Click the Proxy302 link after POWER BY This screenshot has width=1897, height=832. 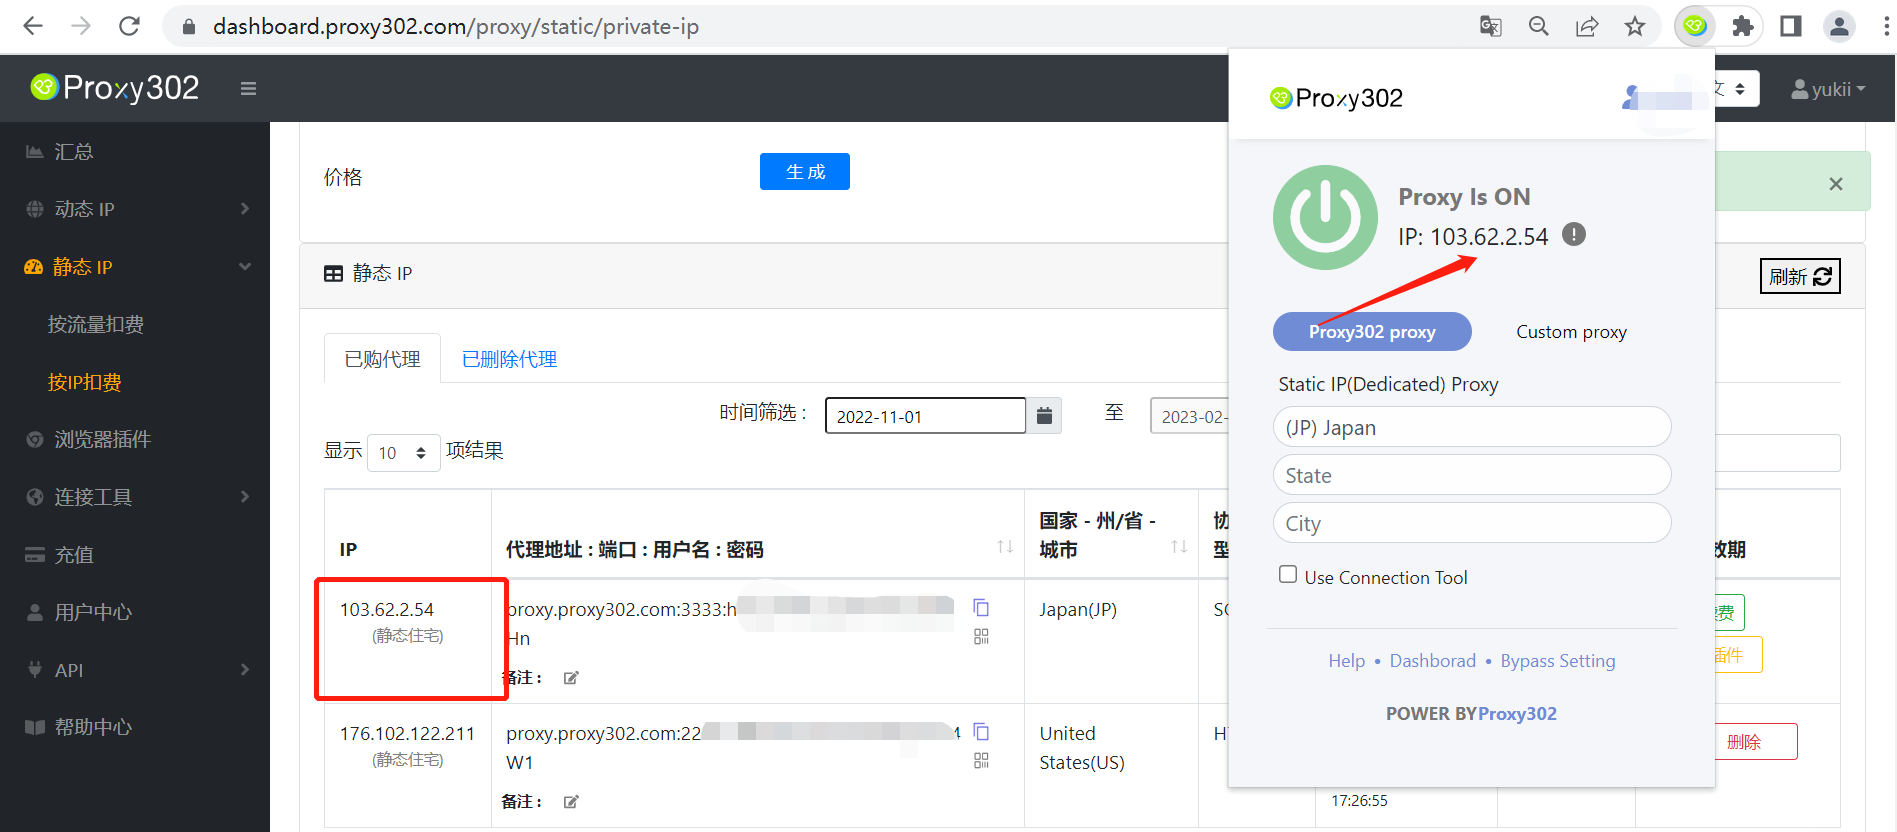pyautogui.click(x=1517, y=714)
